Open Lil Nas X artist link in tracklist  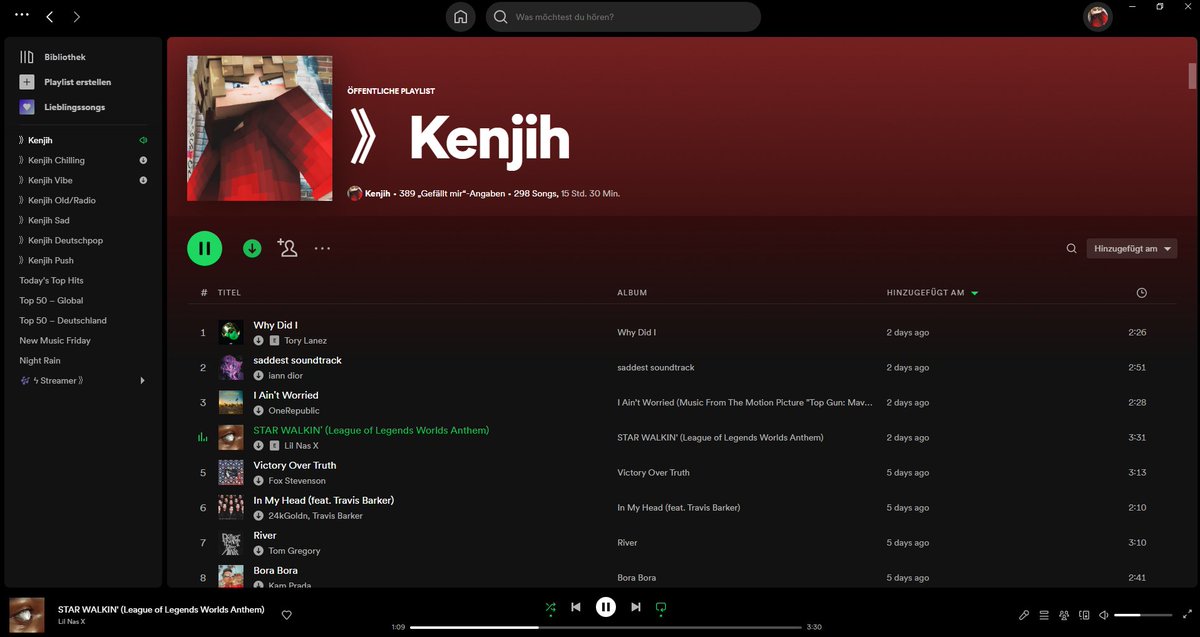(x=301, y=446)
